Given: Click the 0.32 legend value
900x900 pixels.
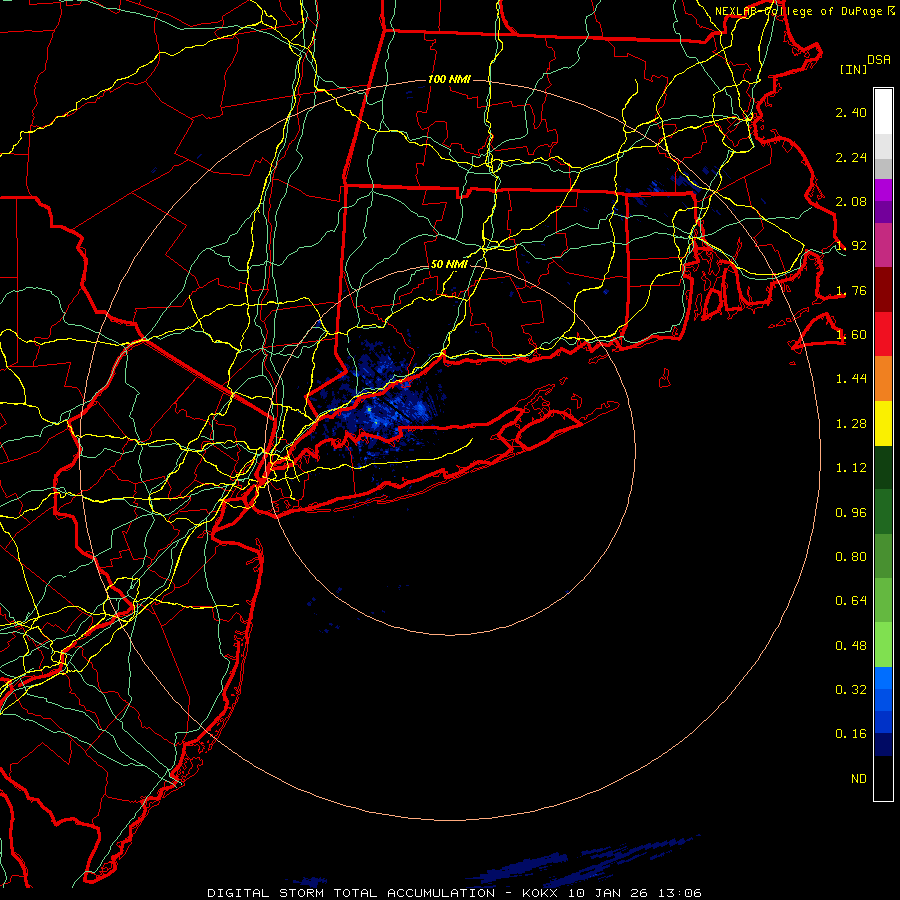Looking at the screenshot, I should tap(851, 690).
